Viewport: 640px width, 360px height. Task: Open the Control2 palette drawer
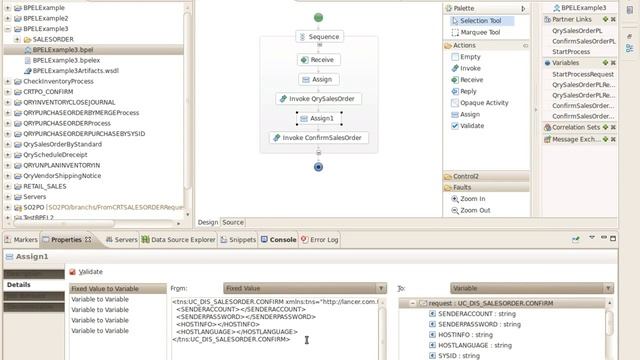click(x=486, y=176)
